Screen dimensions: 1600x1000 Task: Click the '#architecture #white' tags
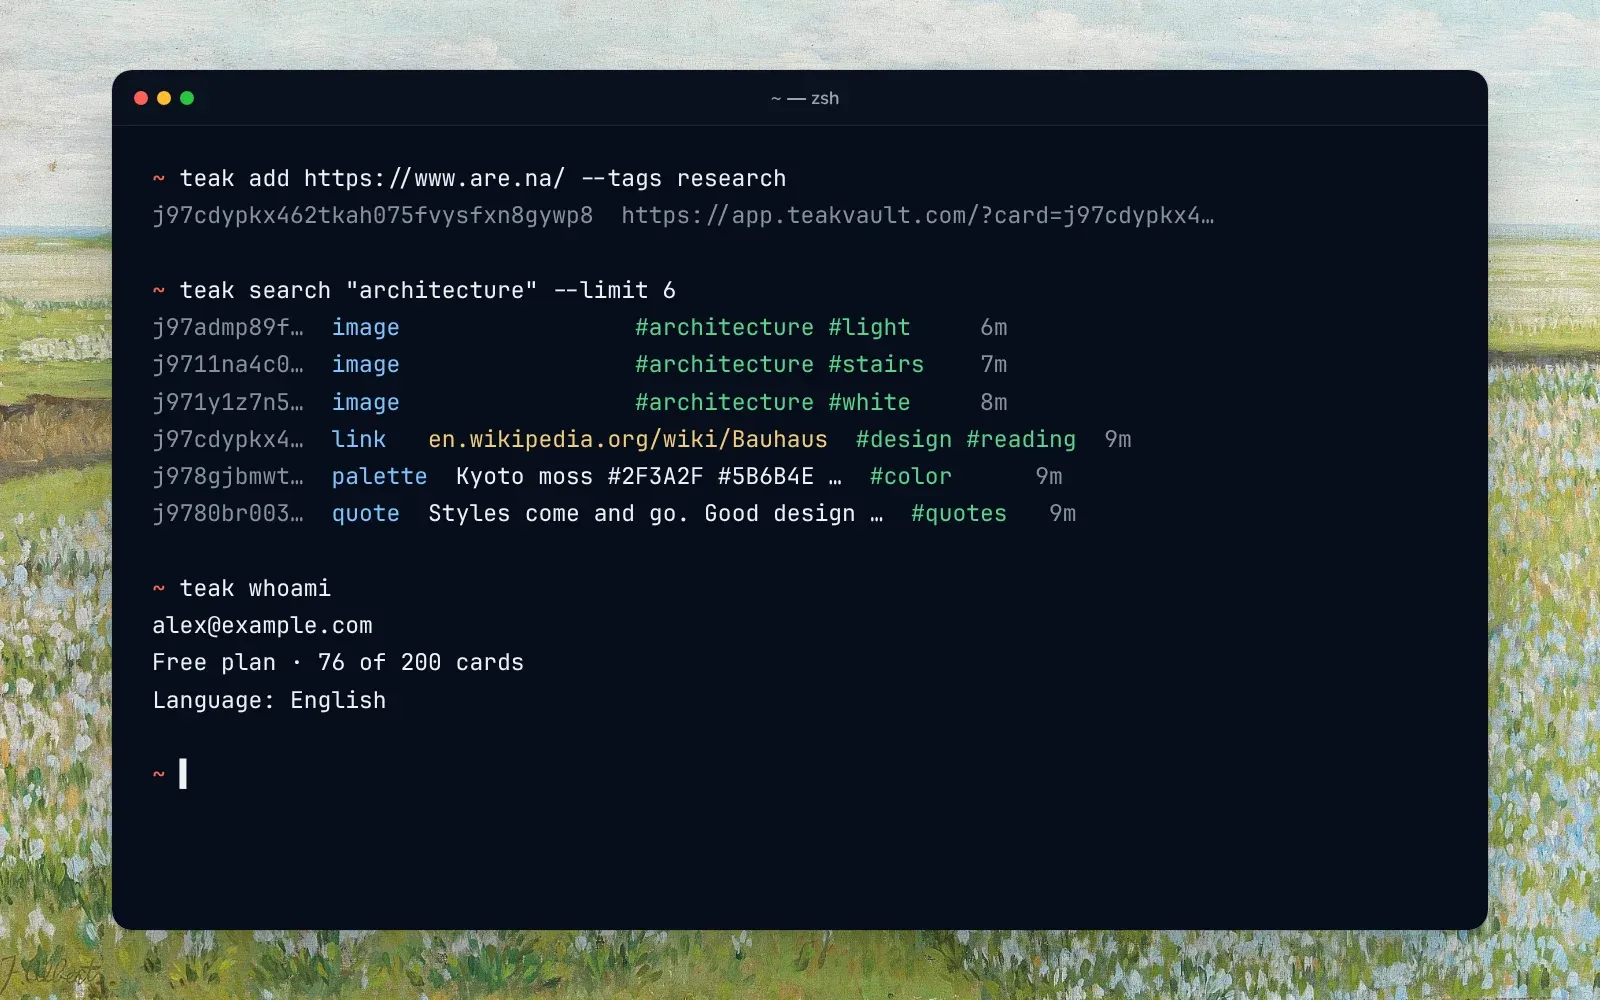(x=773, y=402)
